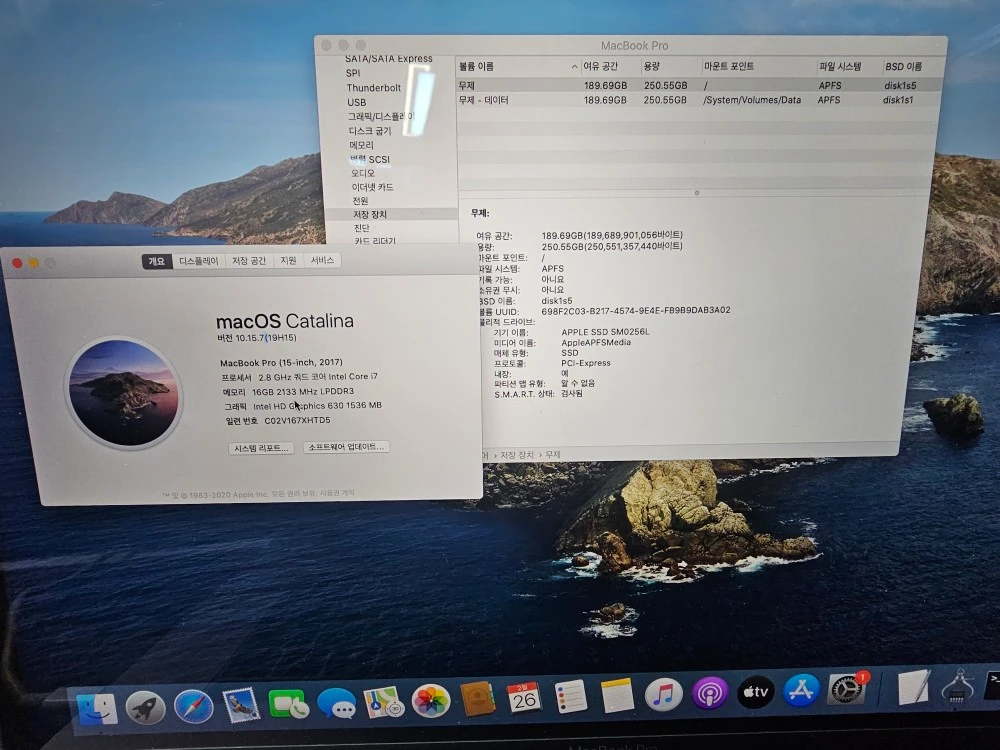1000x750 pixels.
Task: Select 메모리 in the sidebar
Action: tap(362, 145)
